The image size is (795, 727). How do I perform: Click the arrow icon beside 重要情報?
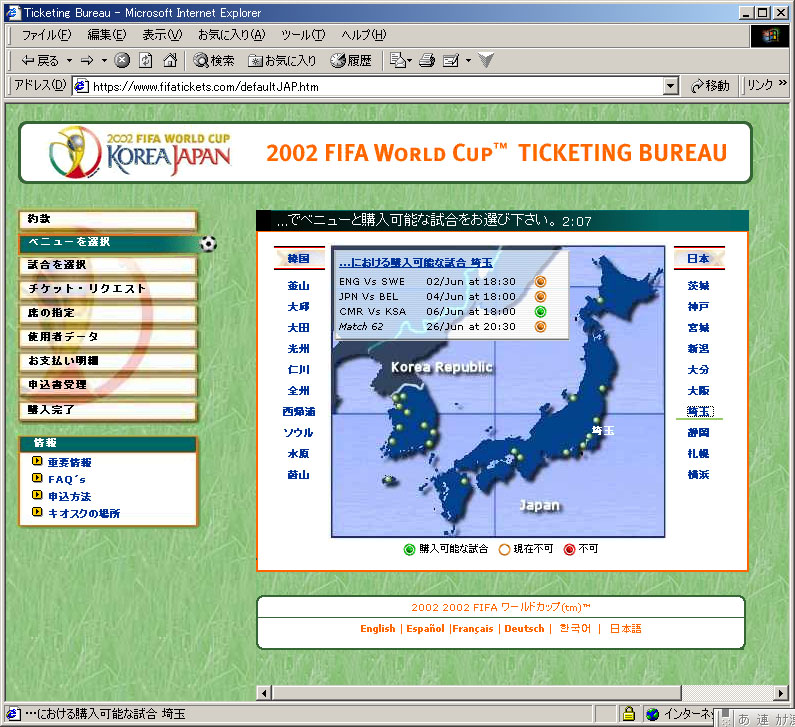(37, 461)
